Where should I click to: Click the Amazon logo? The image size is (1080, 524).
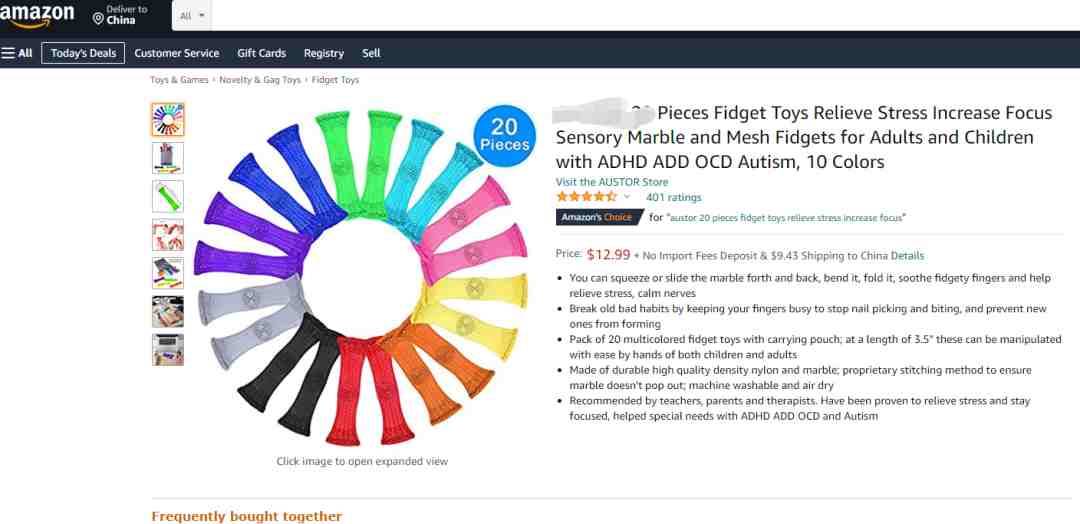click(x=37, y=15)
